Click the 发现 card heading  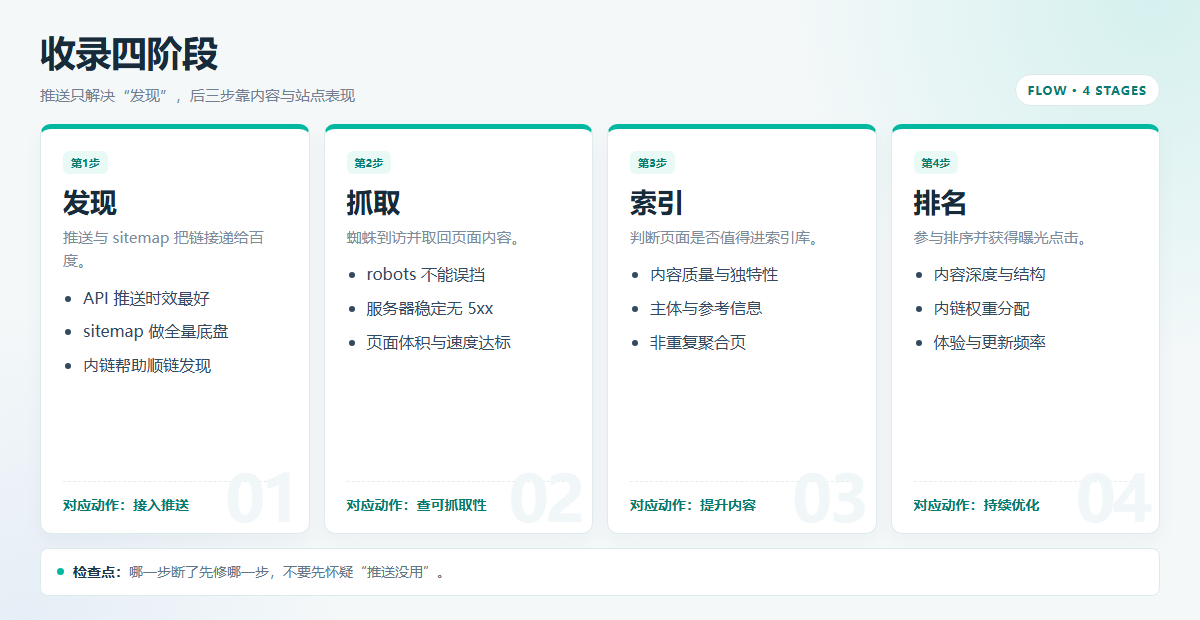pyautogui.click(x=90, y=203)
